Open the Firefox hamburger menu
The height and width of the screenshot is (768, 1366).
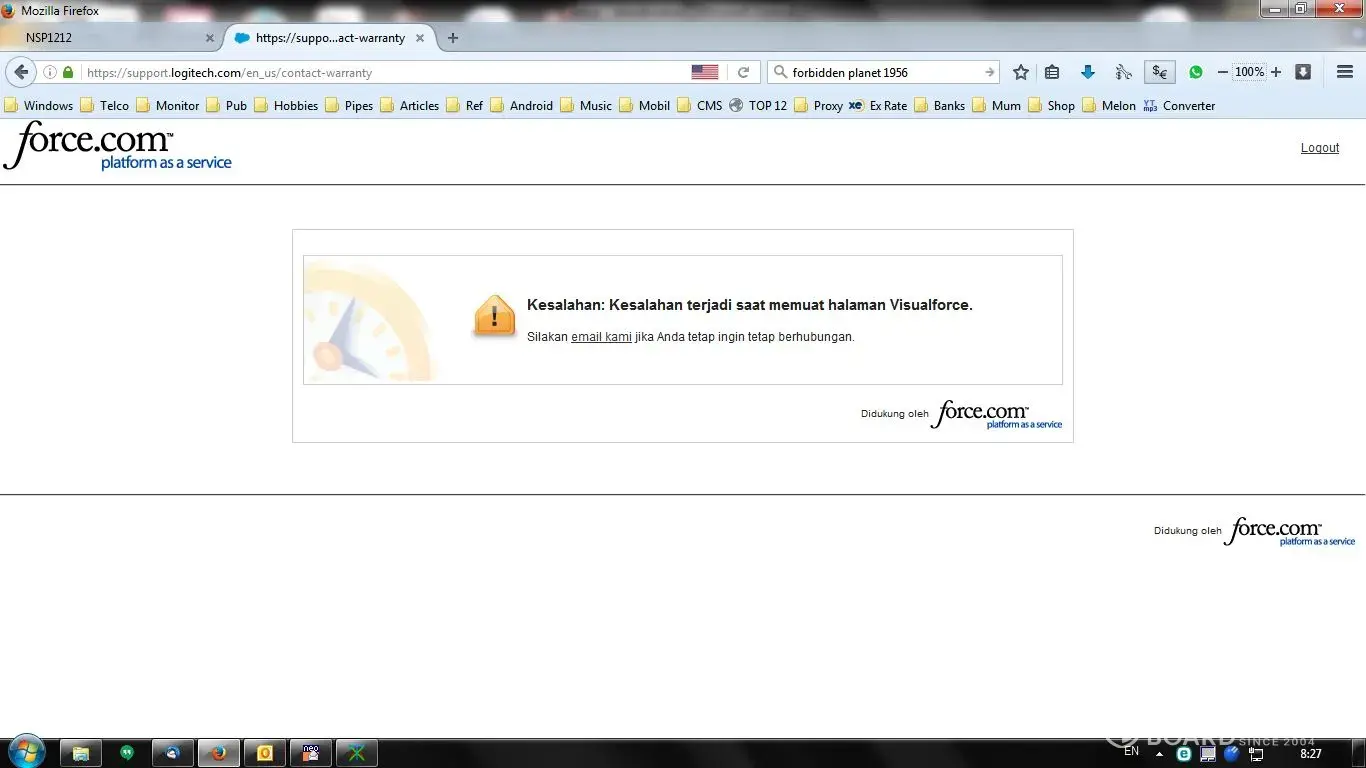pos(1344,72)
